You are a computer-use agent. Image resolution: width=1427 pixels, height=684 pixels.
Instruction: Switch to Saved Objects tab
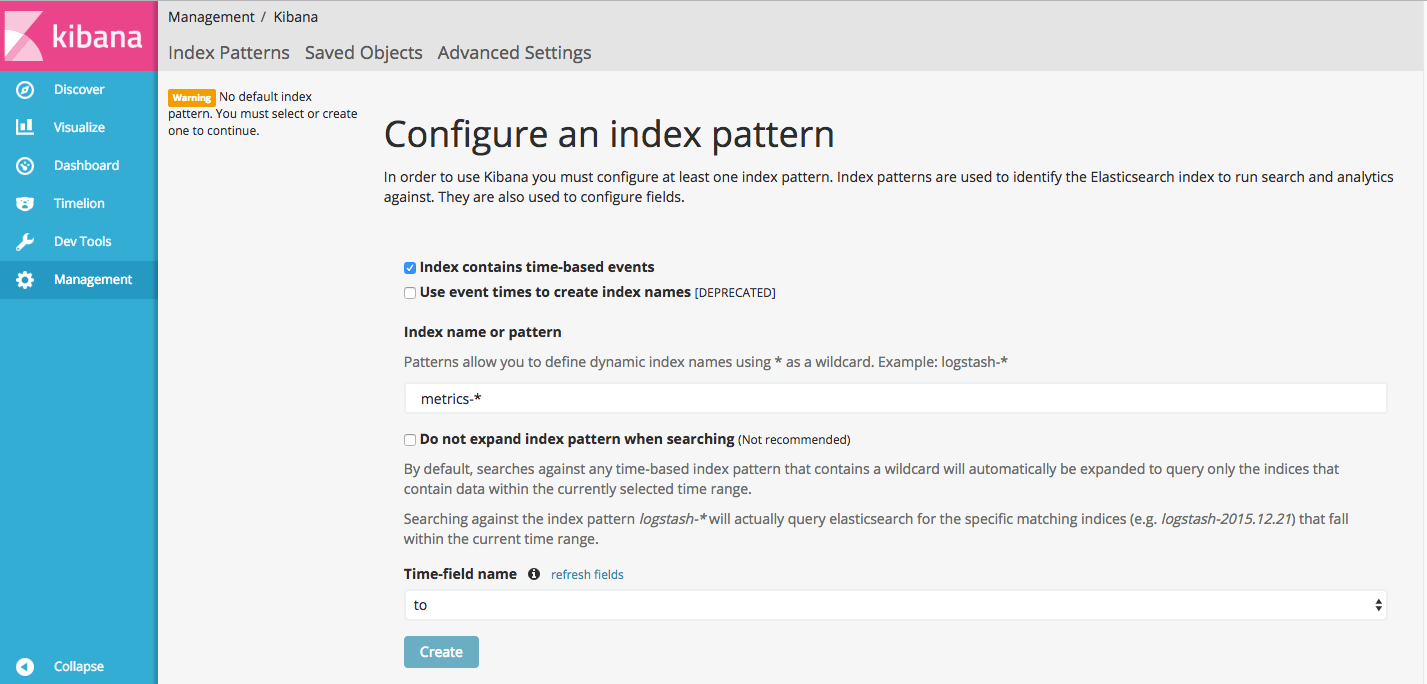(364, 53)
